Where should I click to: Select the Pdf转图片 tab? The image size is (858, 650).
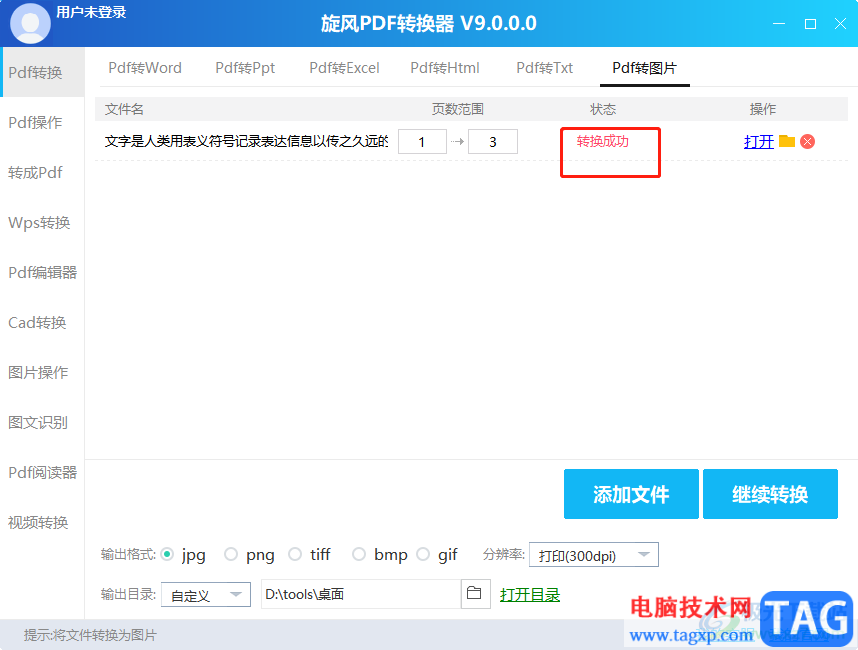pyautogui.click(x=645, y=68)
